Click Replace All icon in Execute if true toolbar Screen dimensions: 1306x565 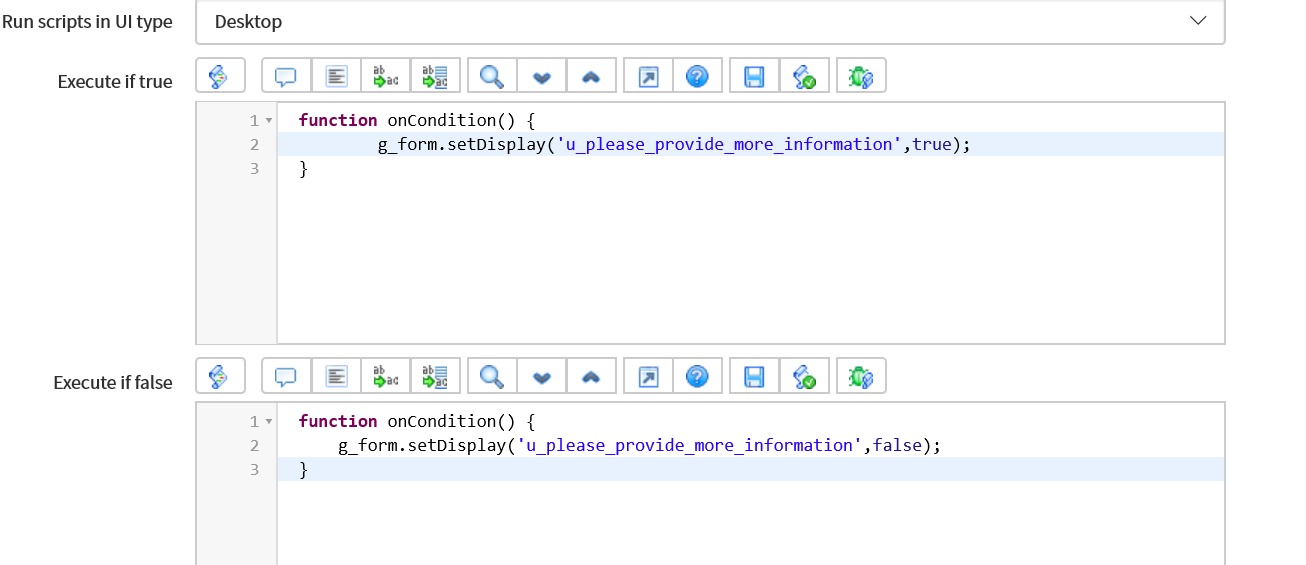(436, 76)
